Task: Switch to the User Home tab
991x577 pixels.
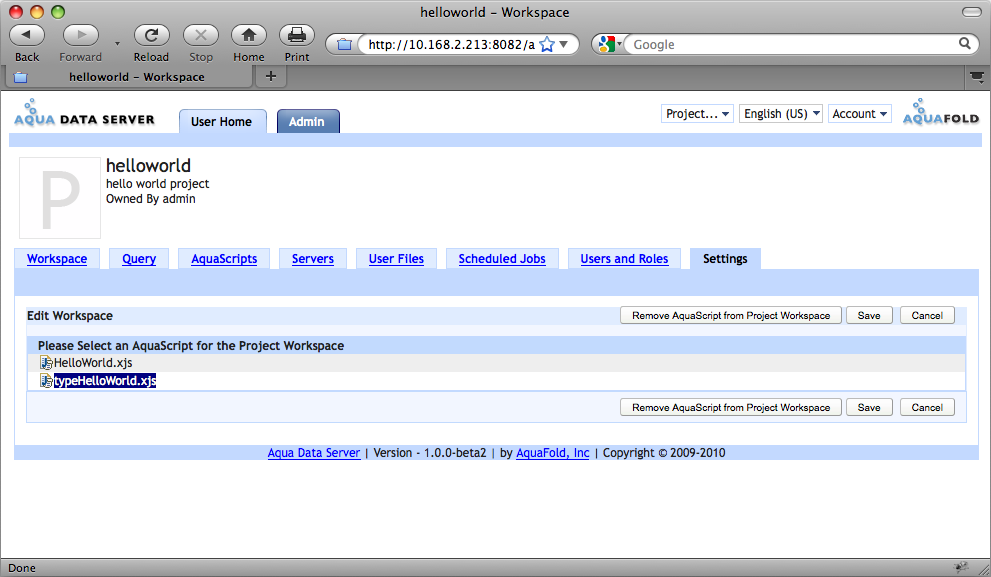Action: [x=222, y=121]
